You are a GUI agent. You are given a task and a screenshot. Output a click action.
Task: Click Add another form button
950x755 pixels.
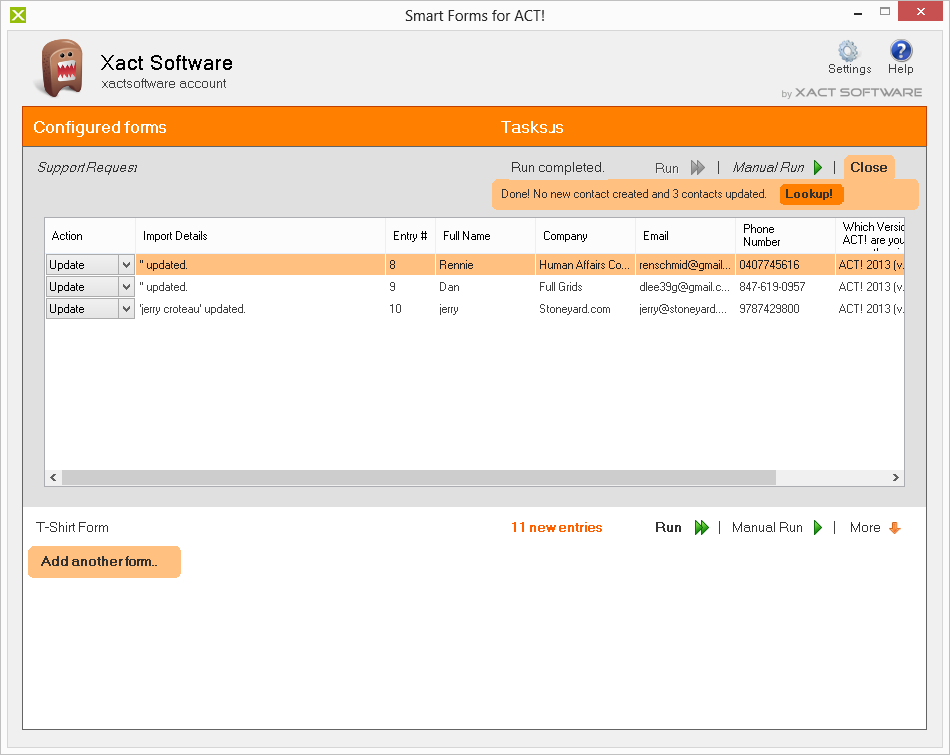click(104, 562)
